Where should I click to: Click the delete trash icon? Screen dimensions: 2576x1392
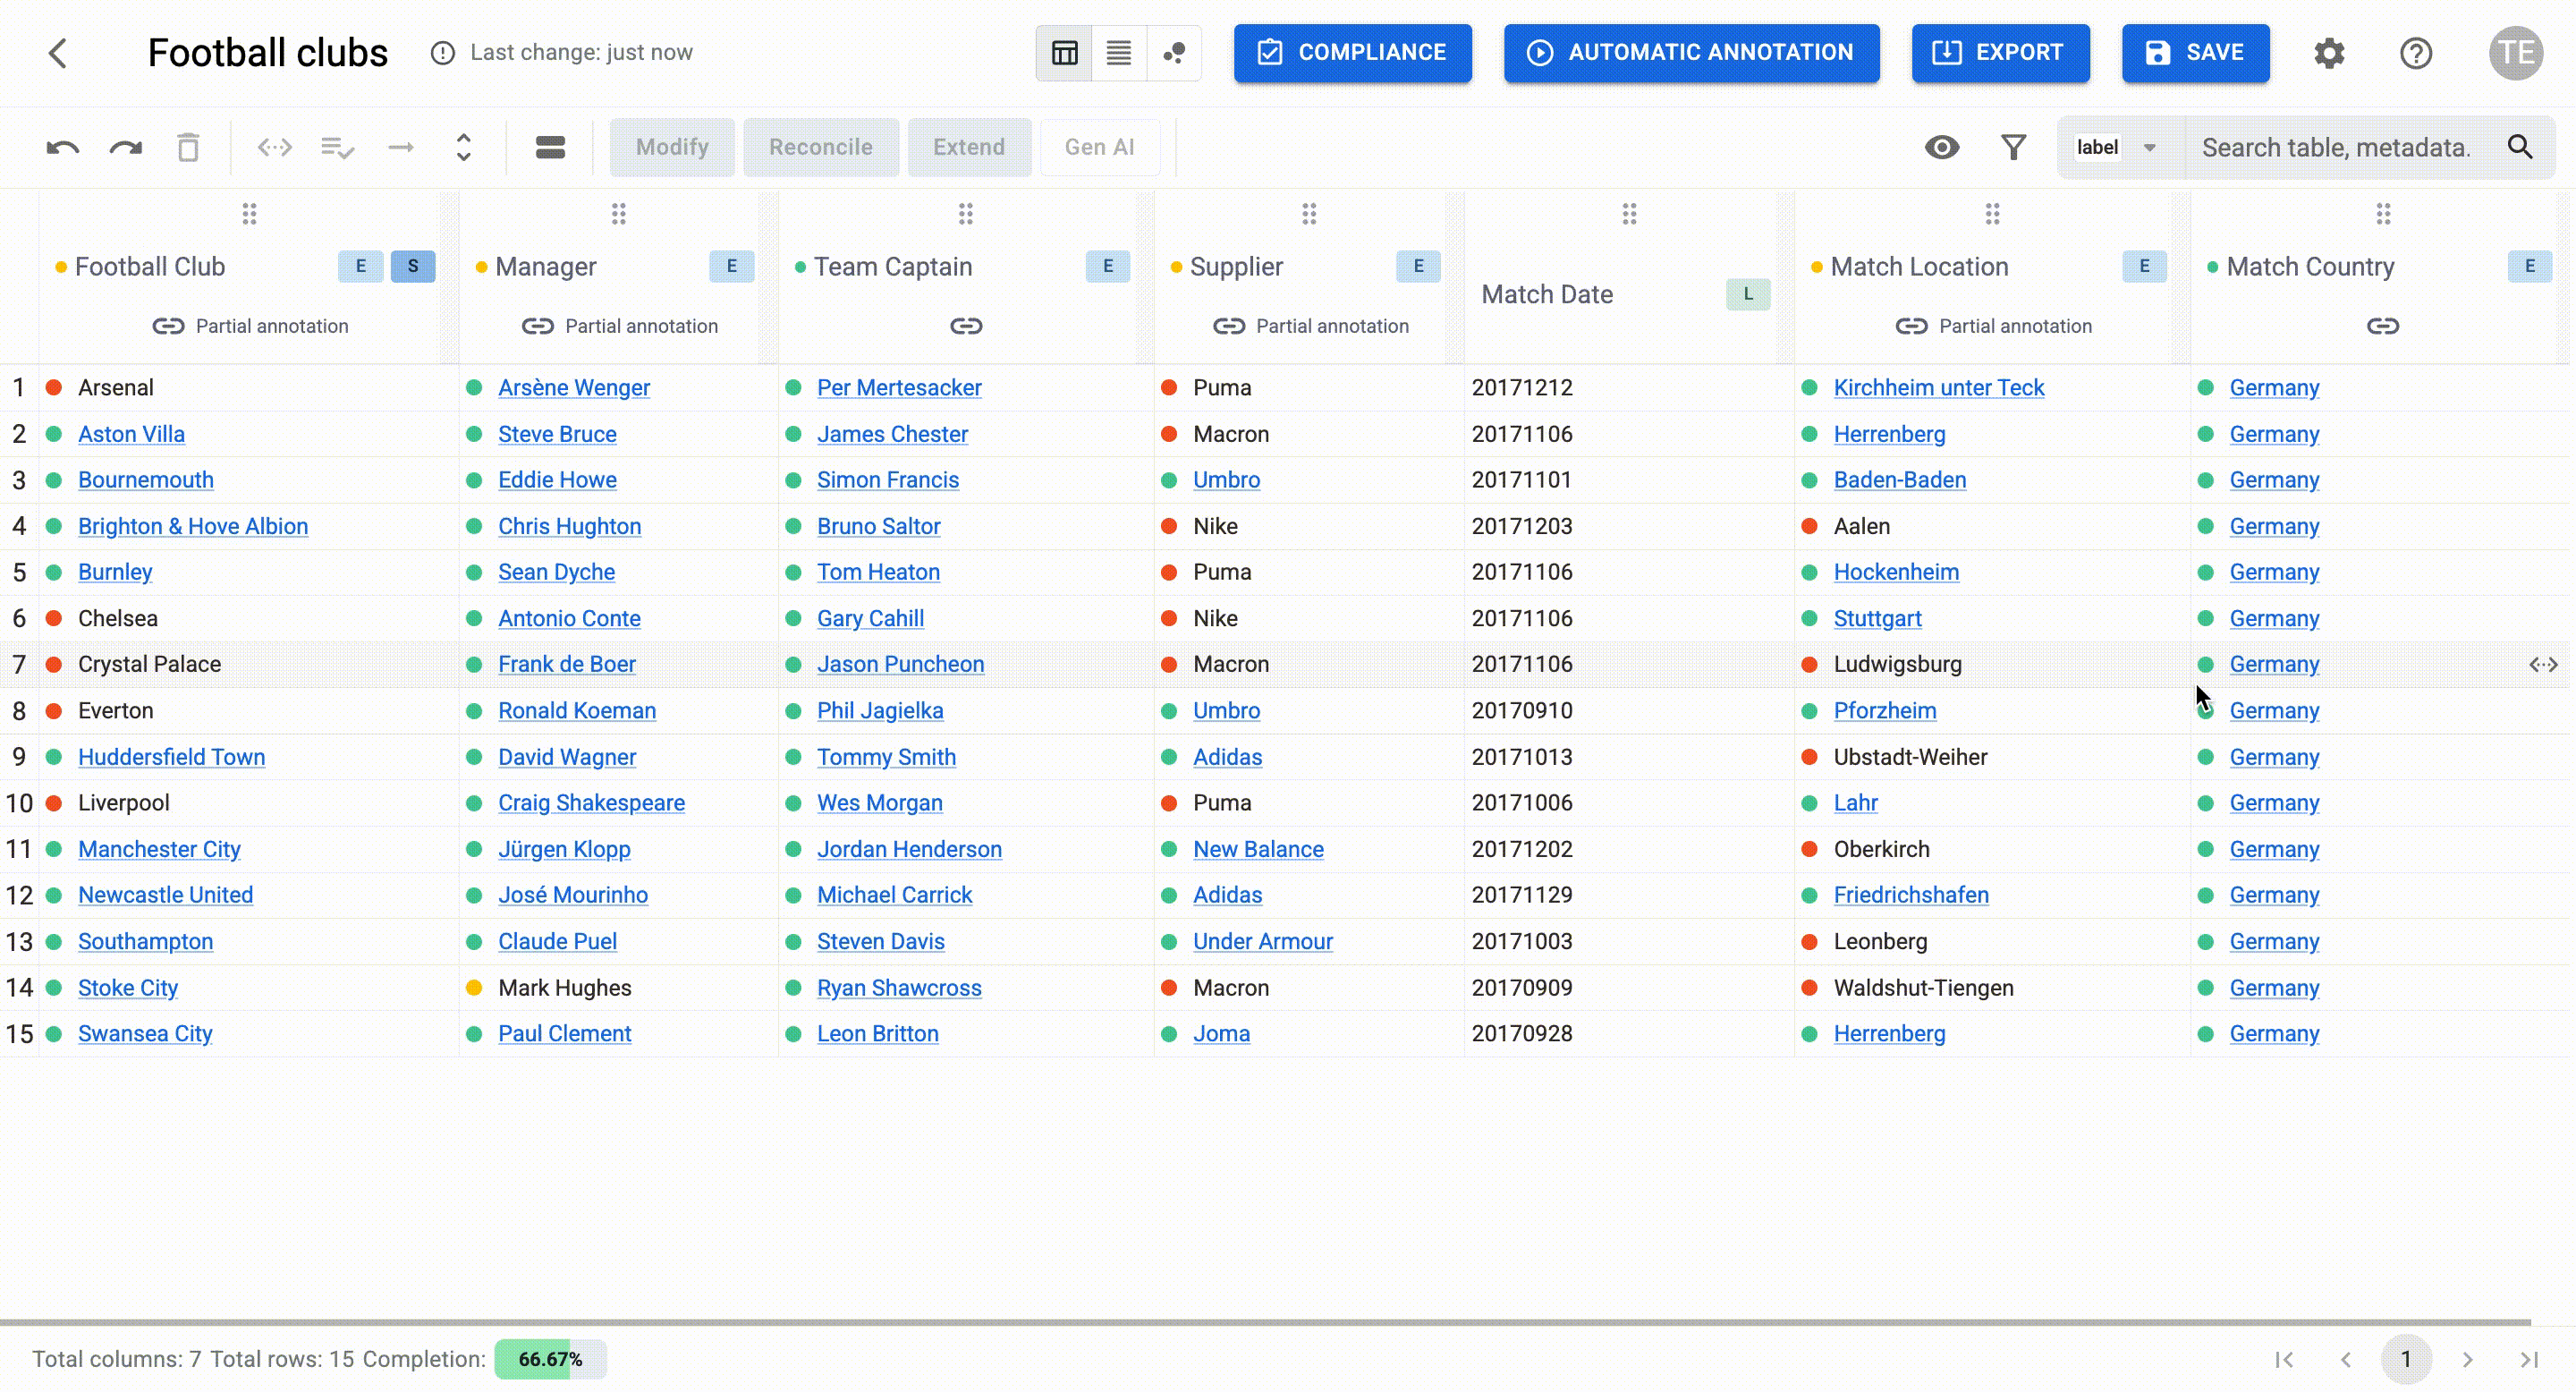click(188, 148)
